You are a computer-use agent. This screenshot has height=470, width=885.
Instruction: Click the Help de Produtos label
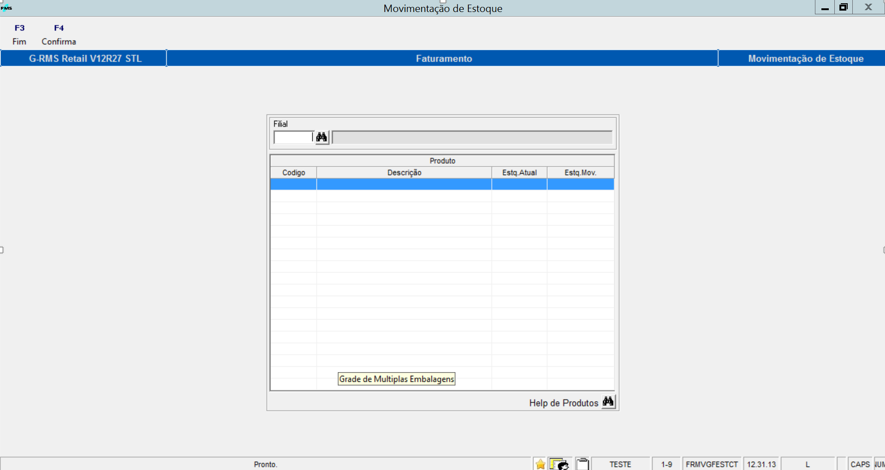[563, 403]
